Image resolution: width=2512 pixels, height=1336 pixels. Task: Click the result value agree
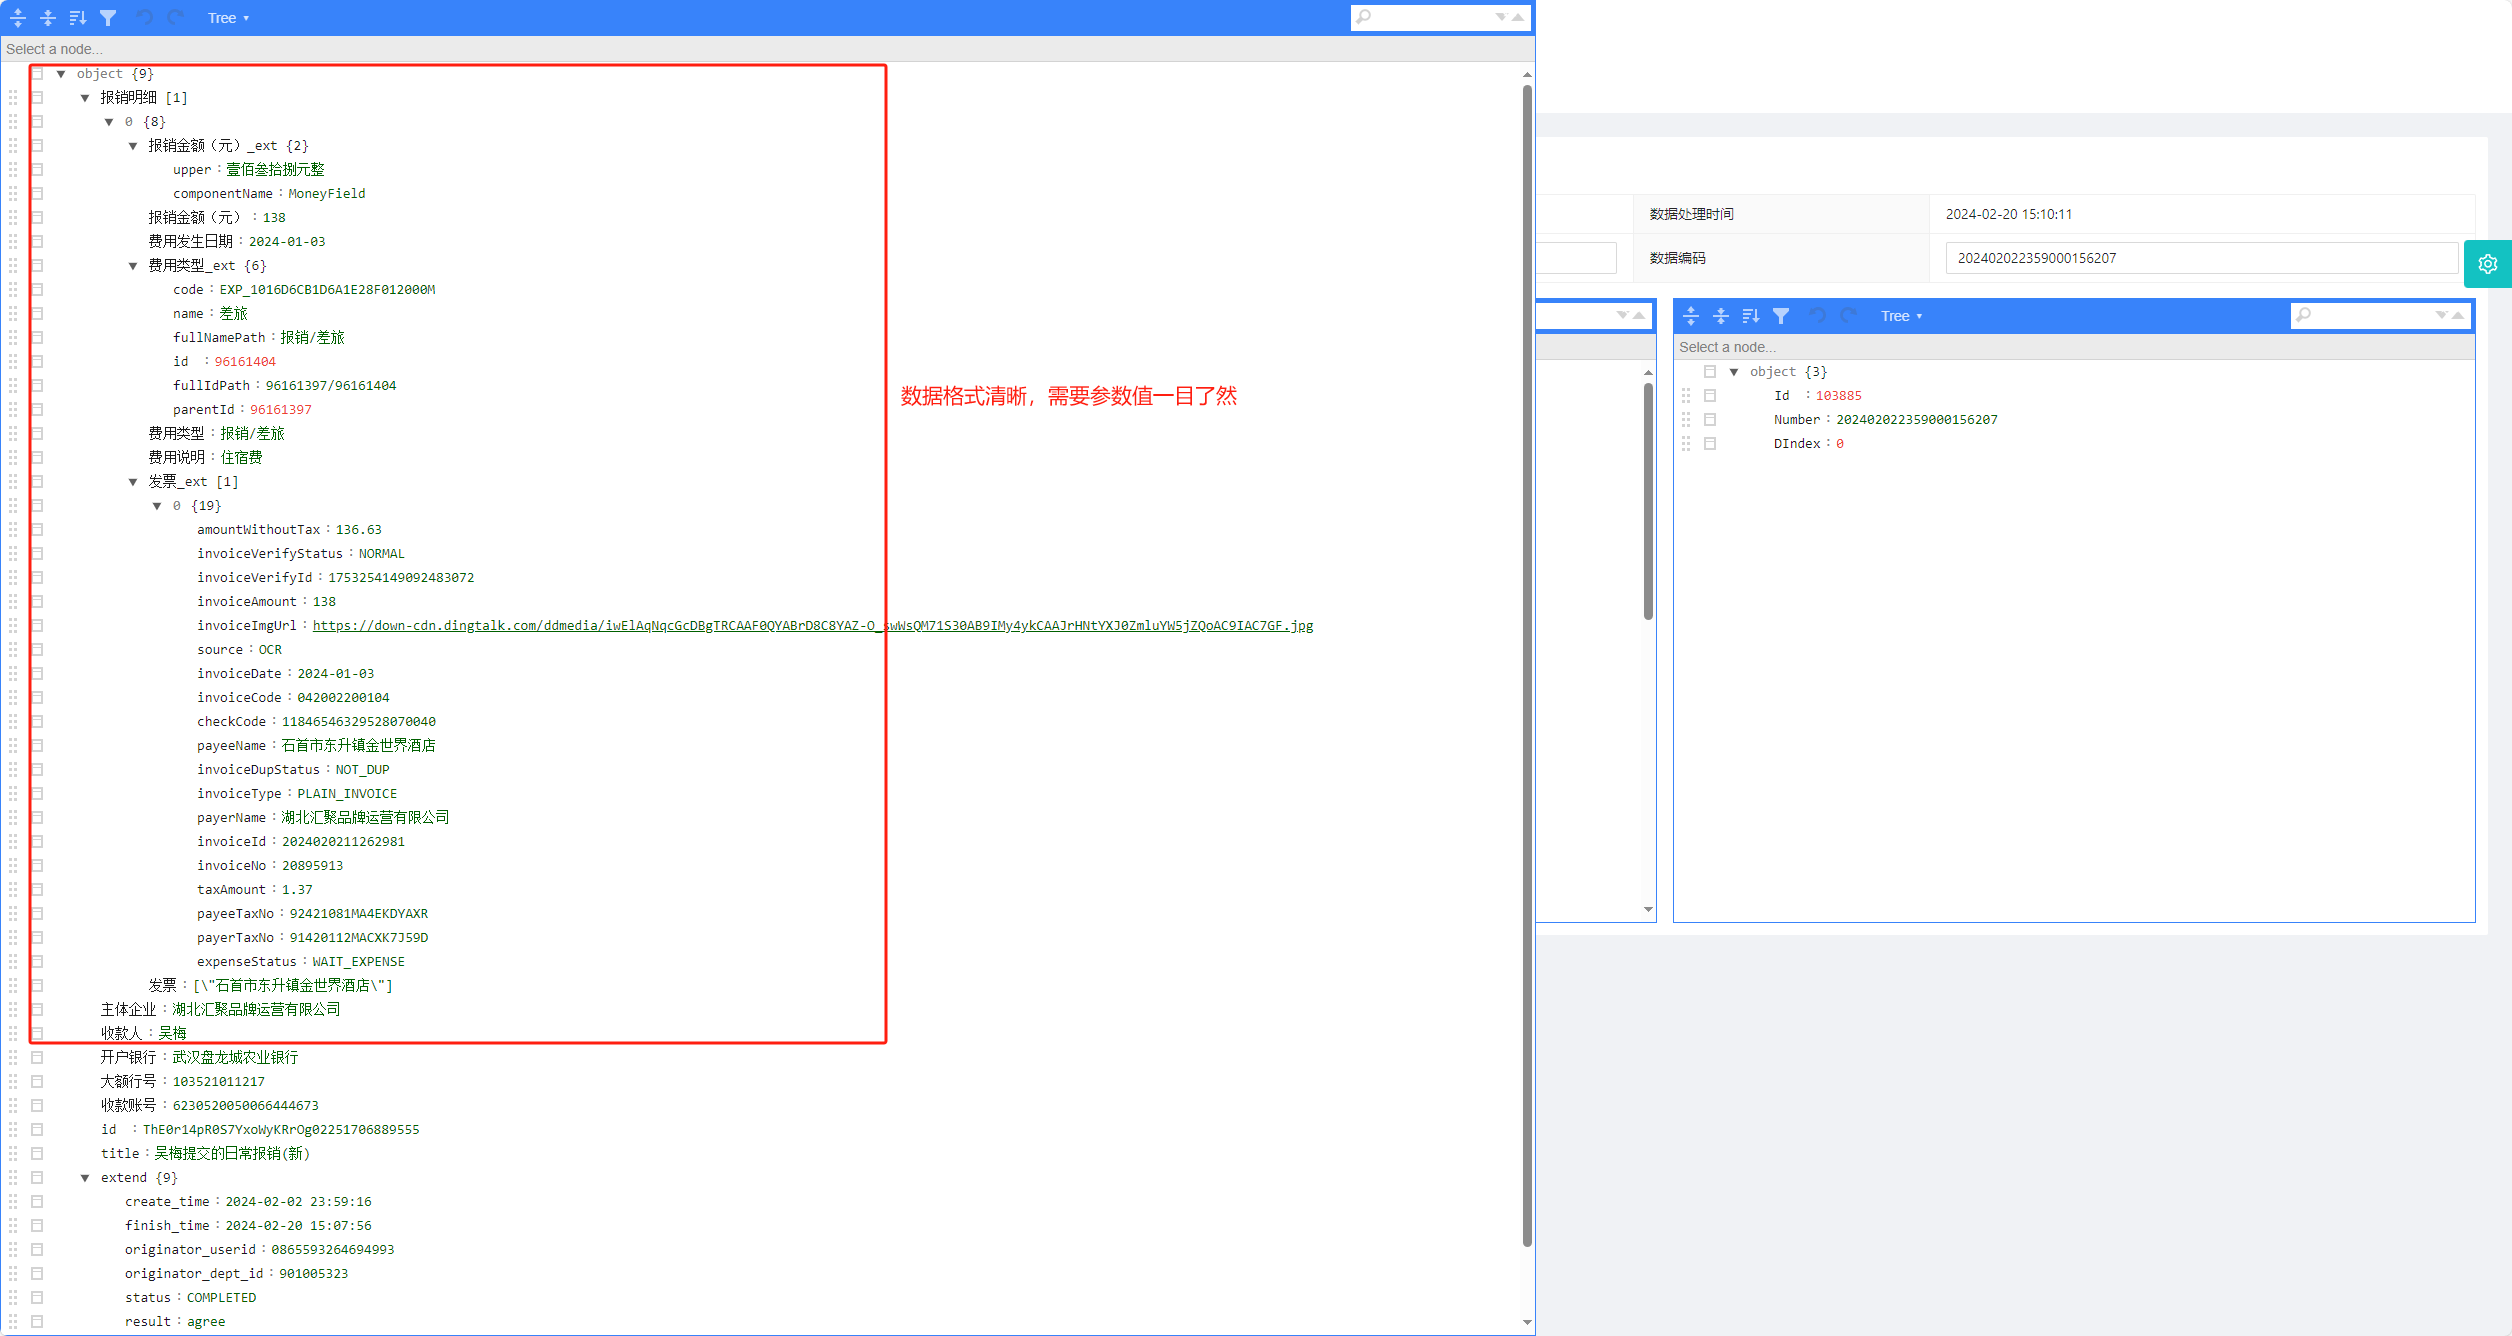[x=206, y=1322]
